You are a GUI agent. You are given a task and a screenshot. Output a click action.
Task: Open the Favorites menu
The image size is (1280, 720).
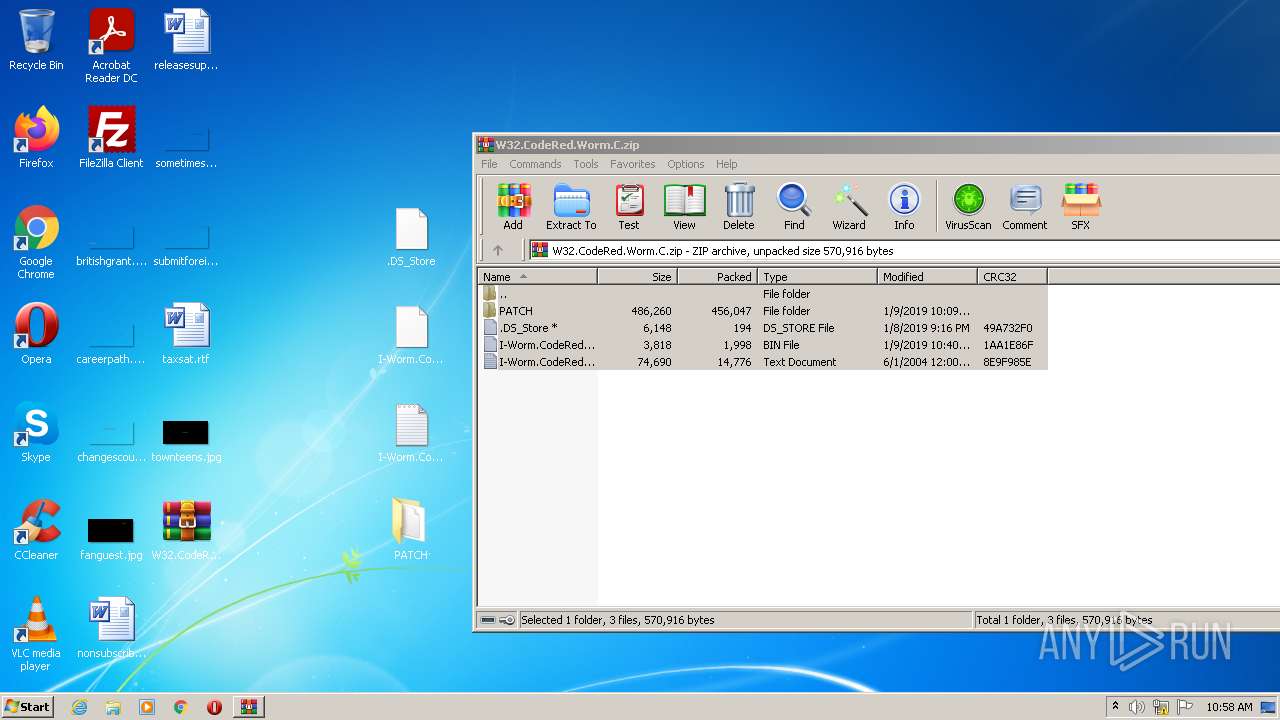633,164
